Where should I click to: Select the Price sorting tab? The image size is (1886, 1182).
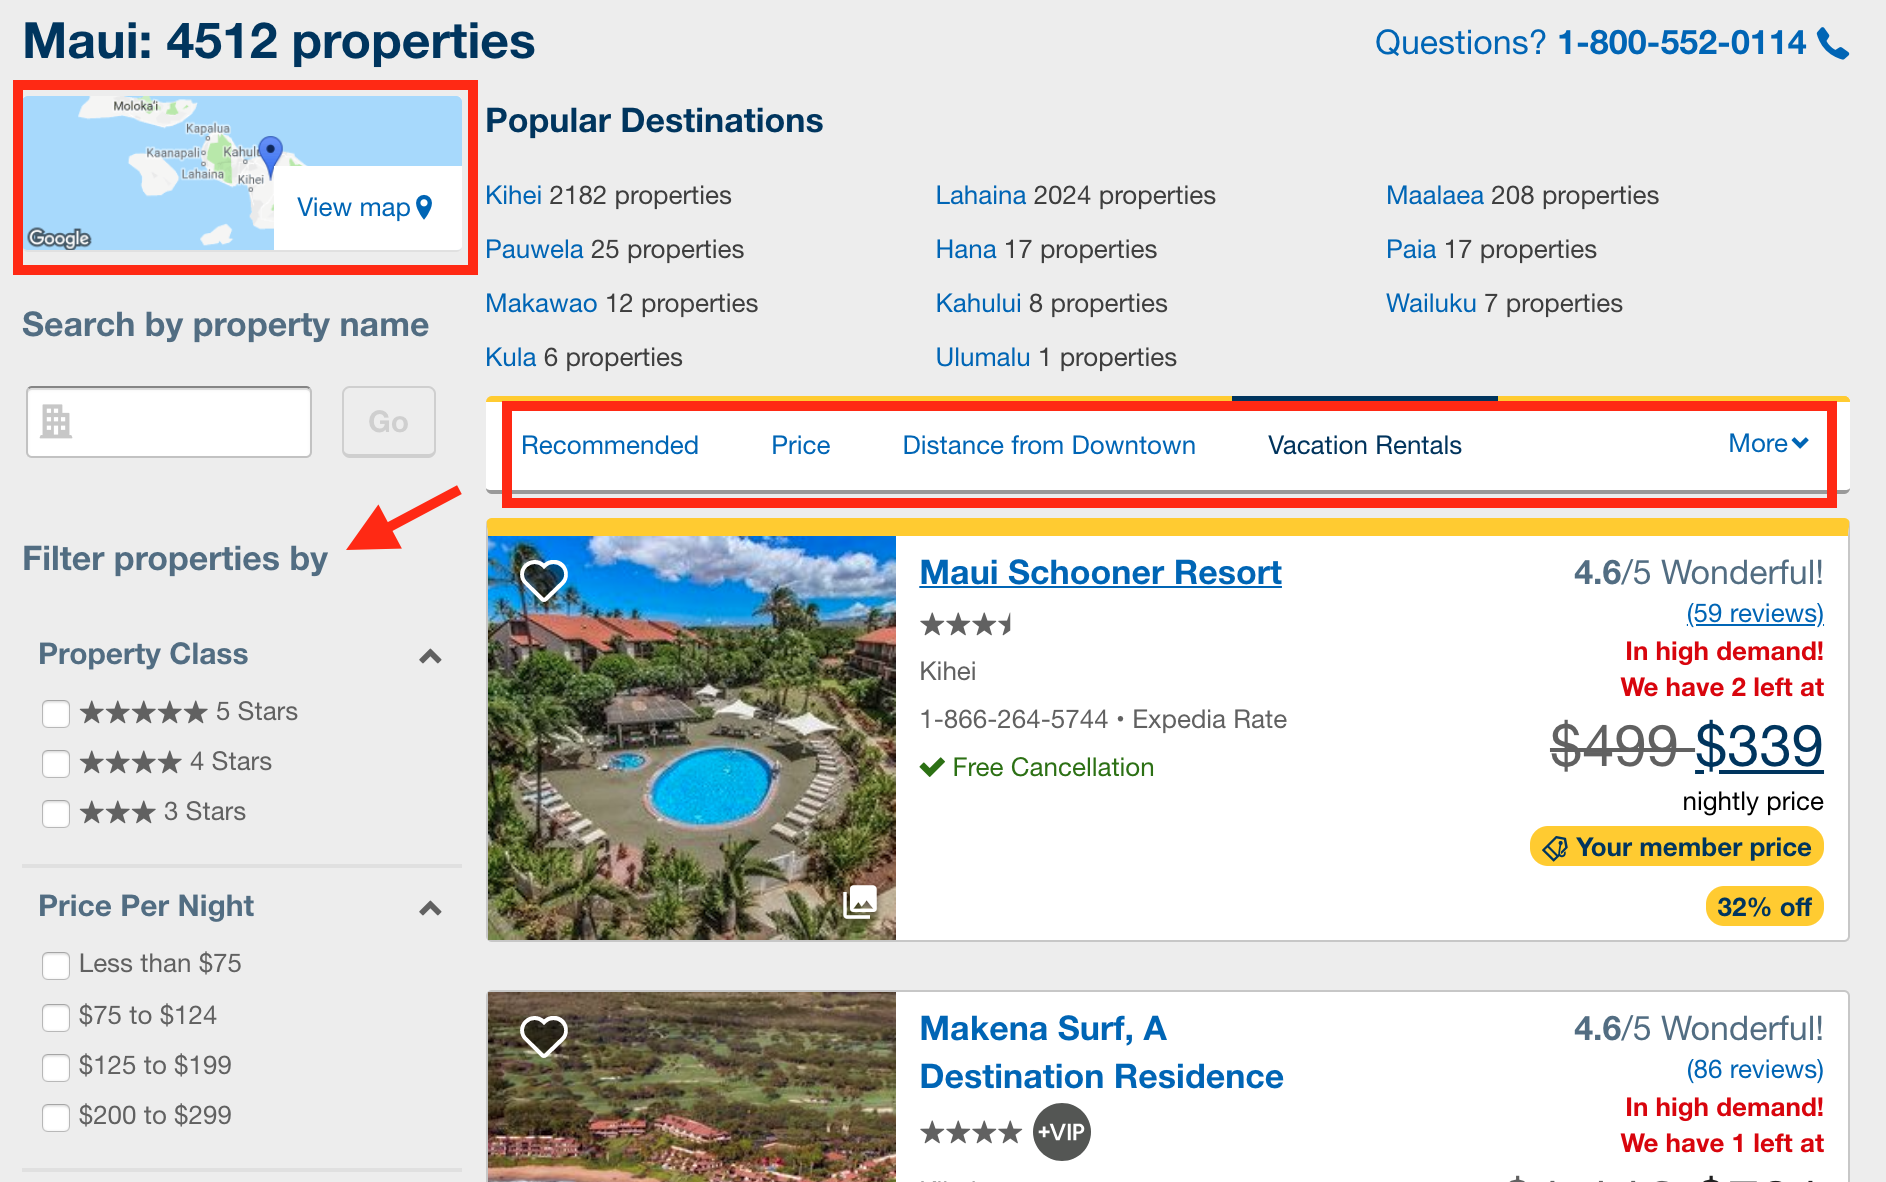800,445
